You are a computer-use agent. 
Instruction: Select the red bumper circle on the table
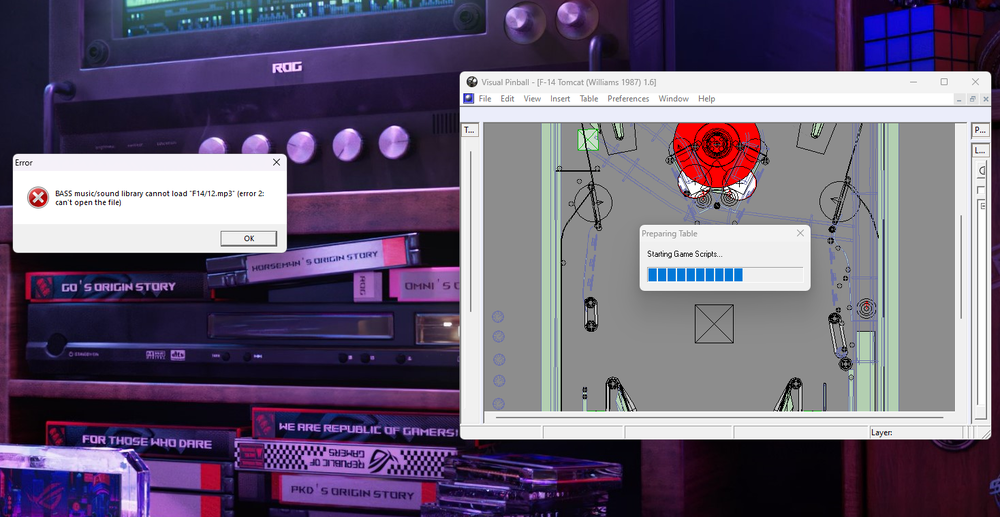tap(717, 145)
